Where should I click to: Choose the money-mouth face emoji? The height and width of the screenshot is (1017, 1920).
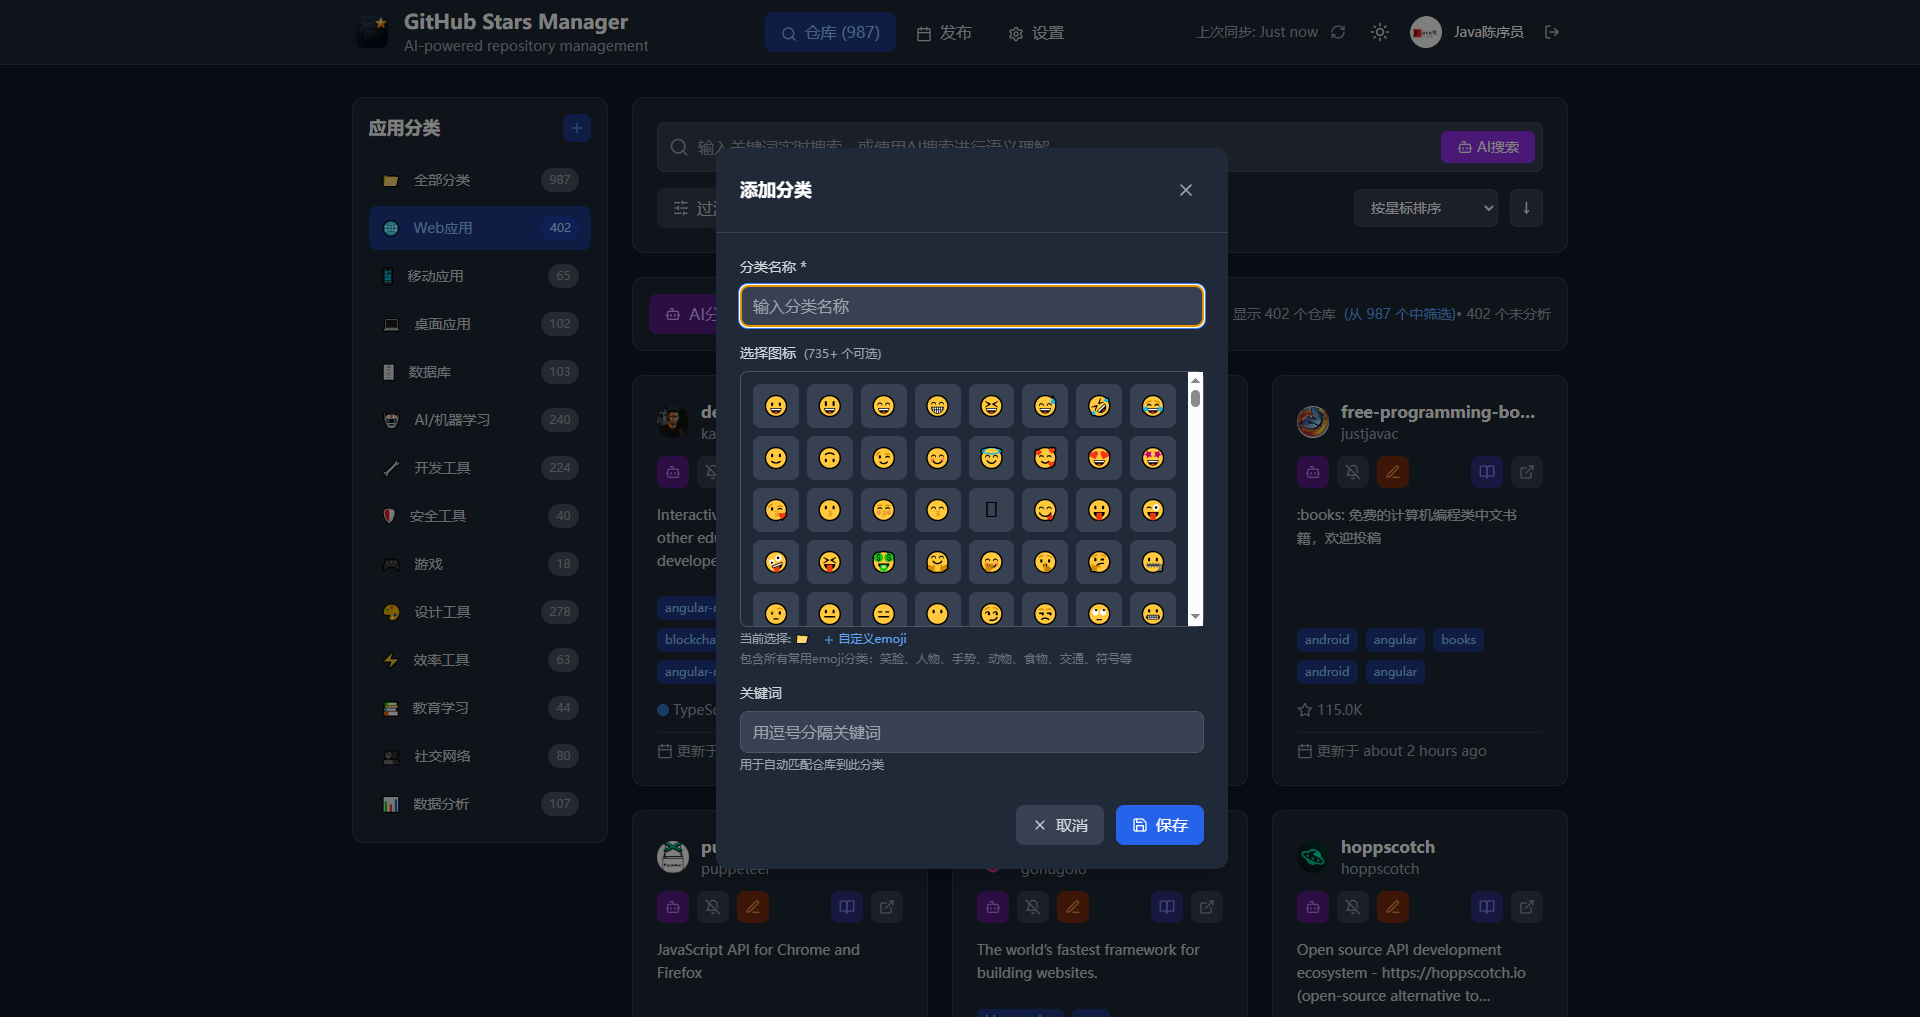[883, 562]
